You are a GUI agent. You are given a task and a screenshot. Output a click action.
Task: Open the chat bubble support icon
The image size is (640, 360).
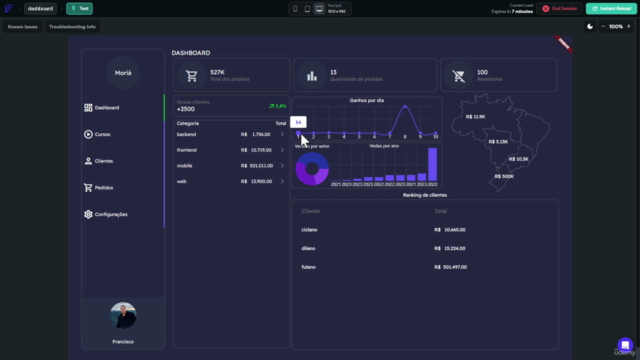(625, 345)
